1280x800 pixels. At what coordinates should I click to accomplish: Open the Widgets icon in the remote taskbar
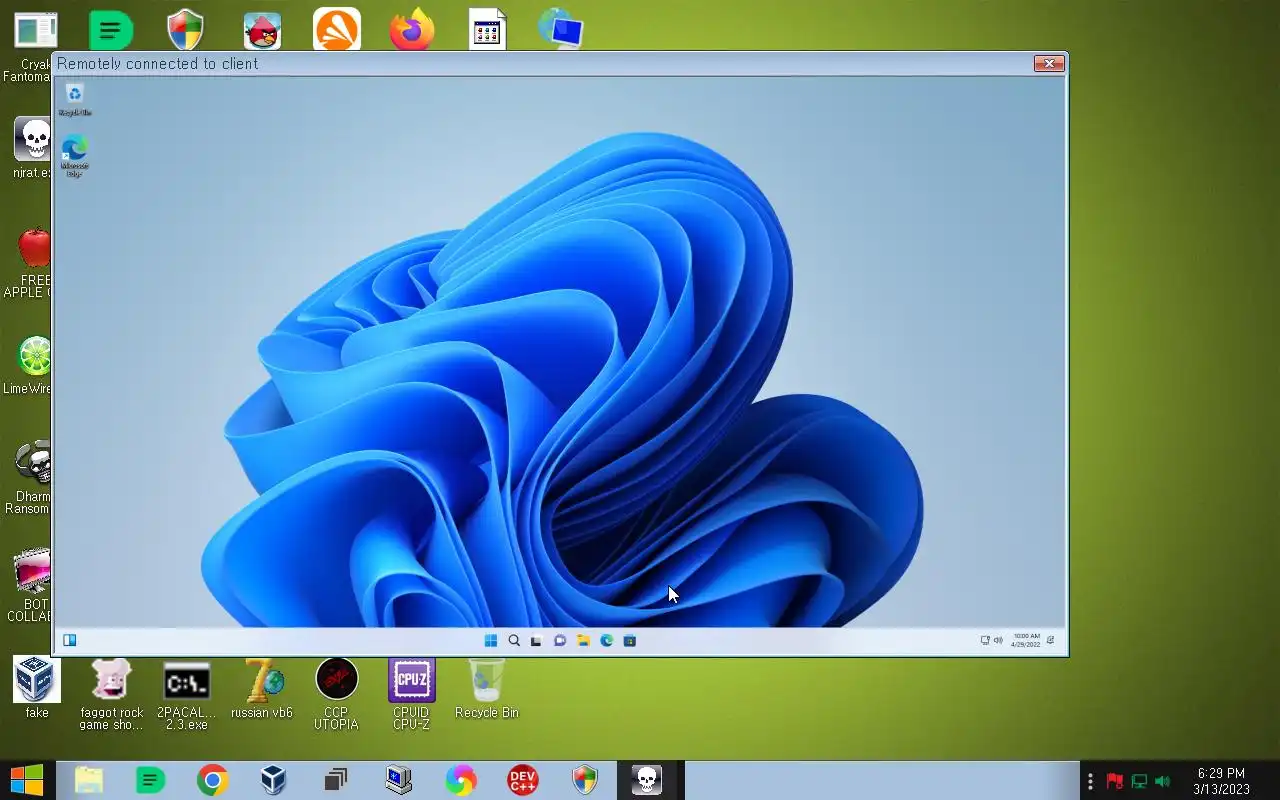pyautogui.click(x=70, y=641)
